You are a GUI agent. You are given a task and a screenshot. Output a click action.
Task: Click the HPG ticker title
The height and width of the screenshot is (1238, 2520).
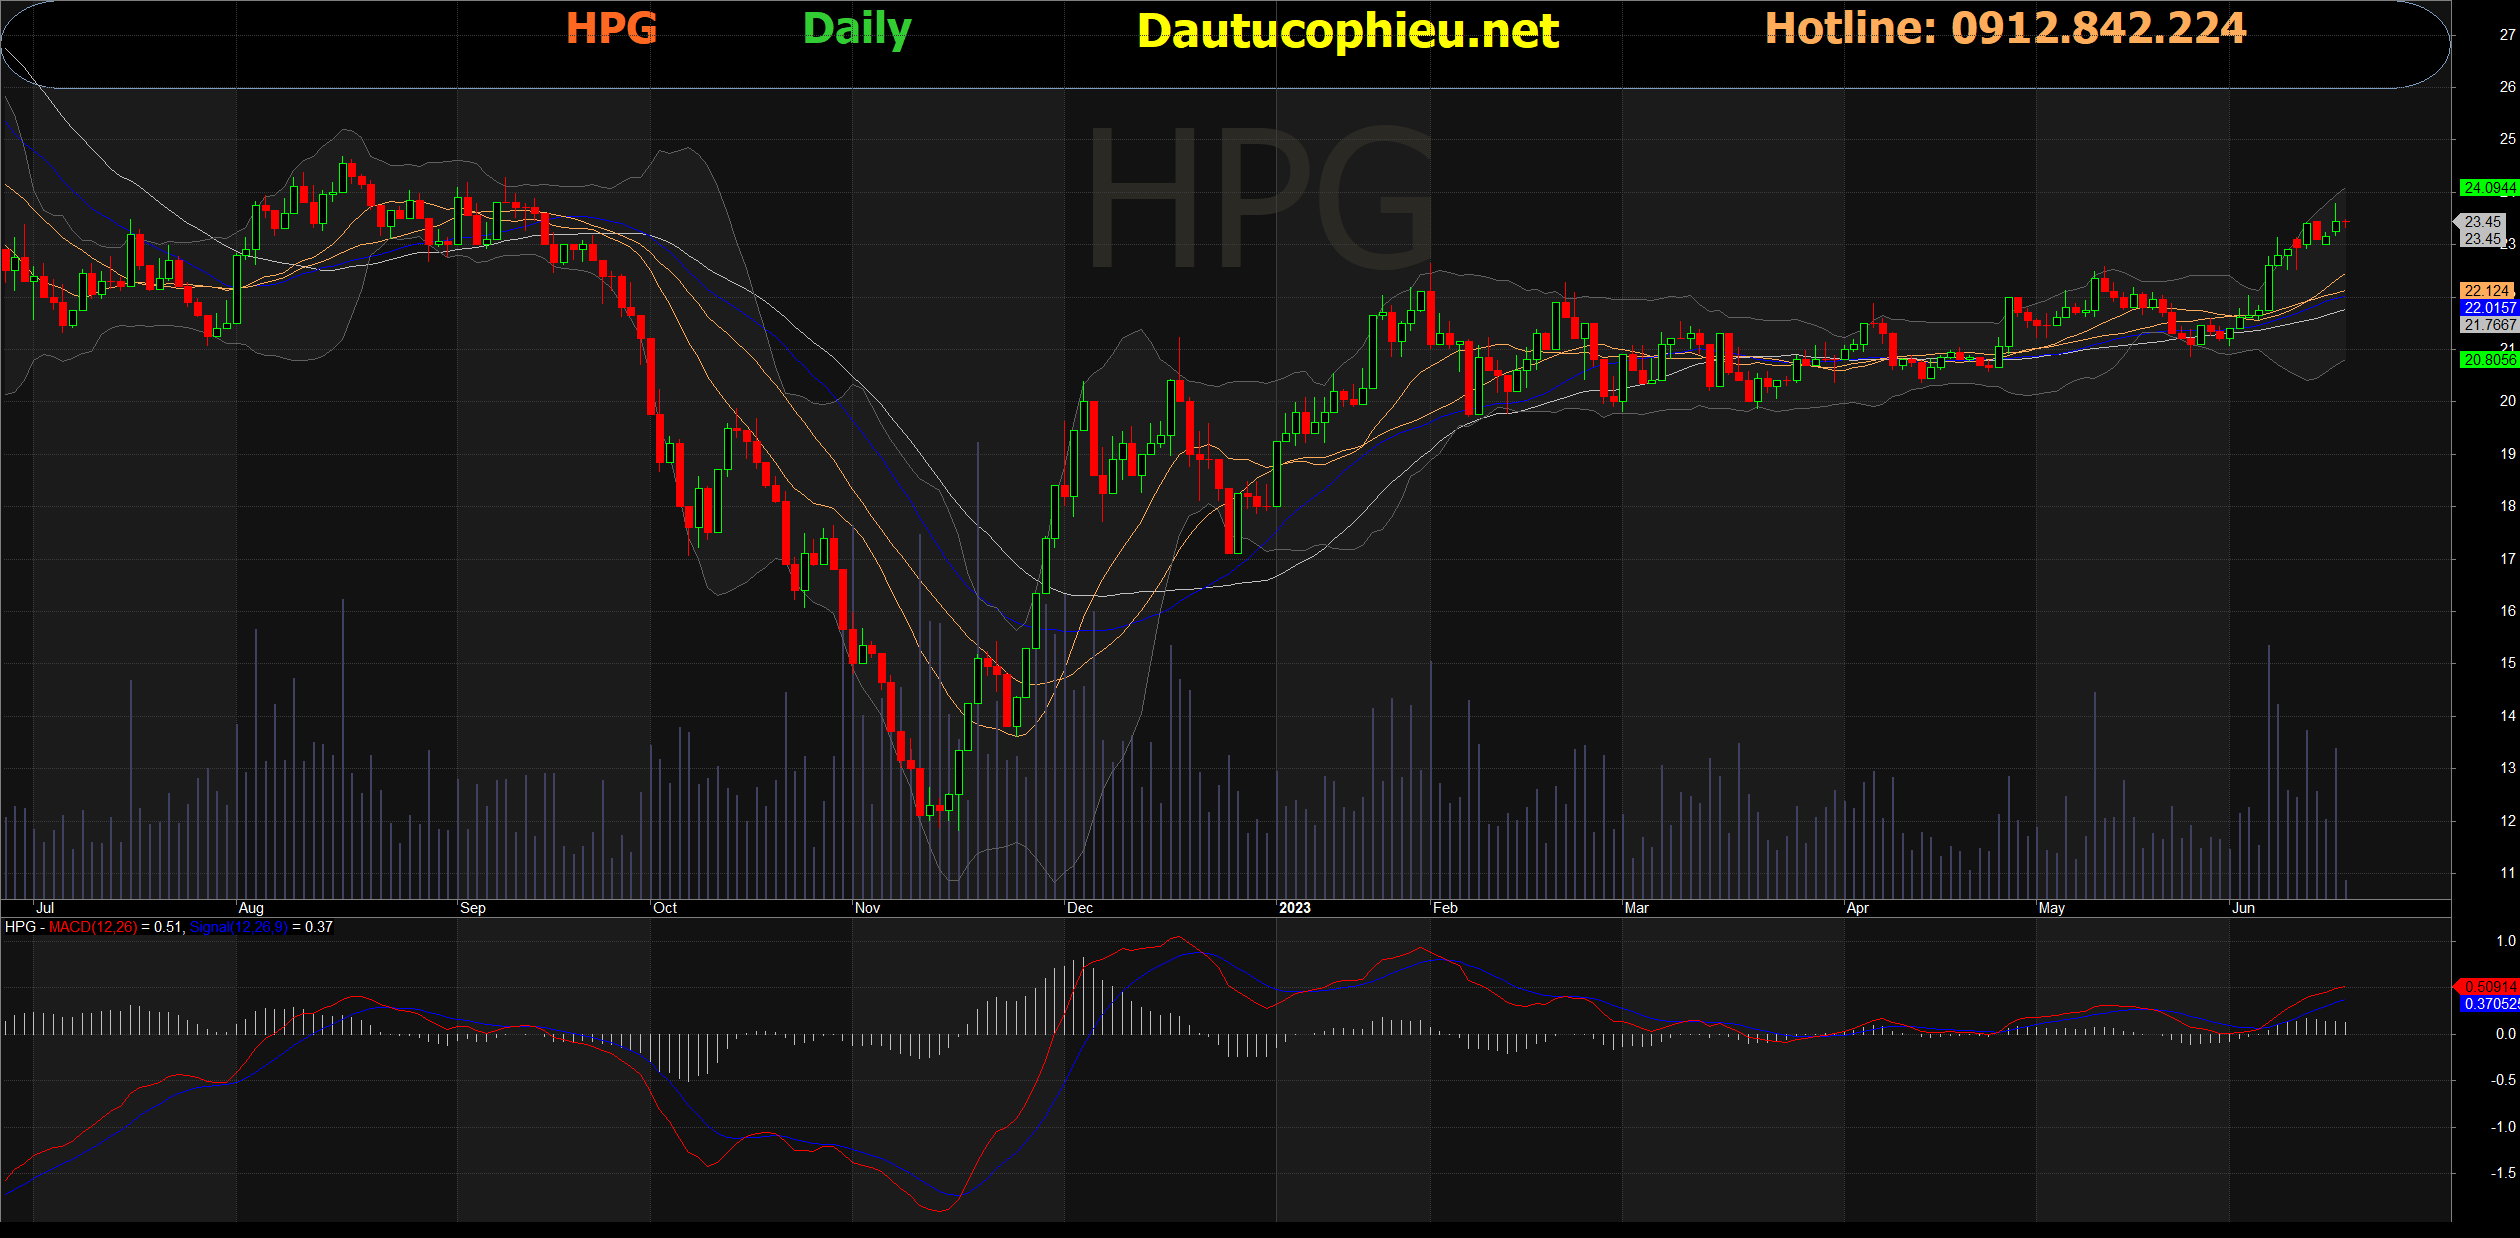(611, 28)
